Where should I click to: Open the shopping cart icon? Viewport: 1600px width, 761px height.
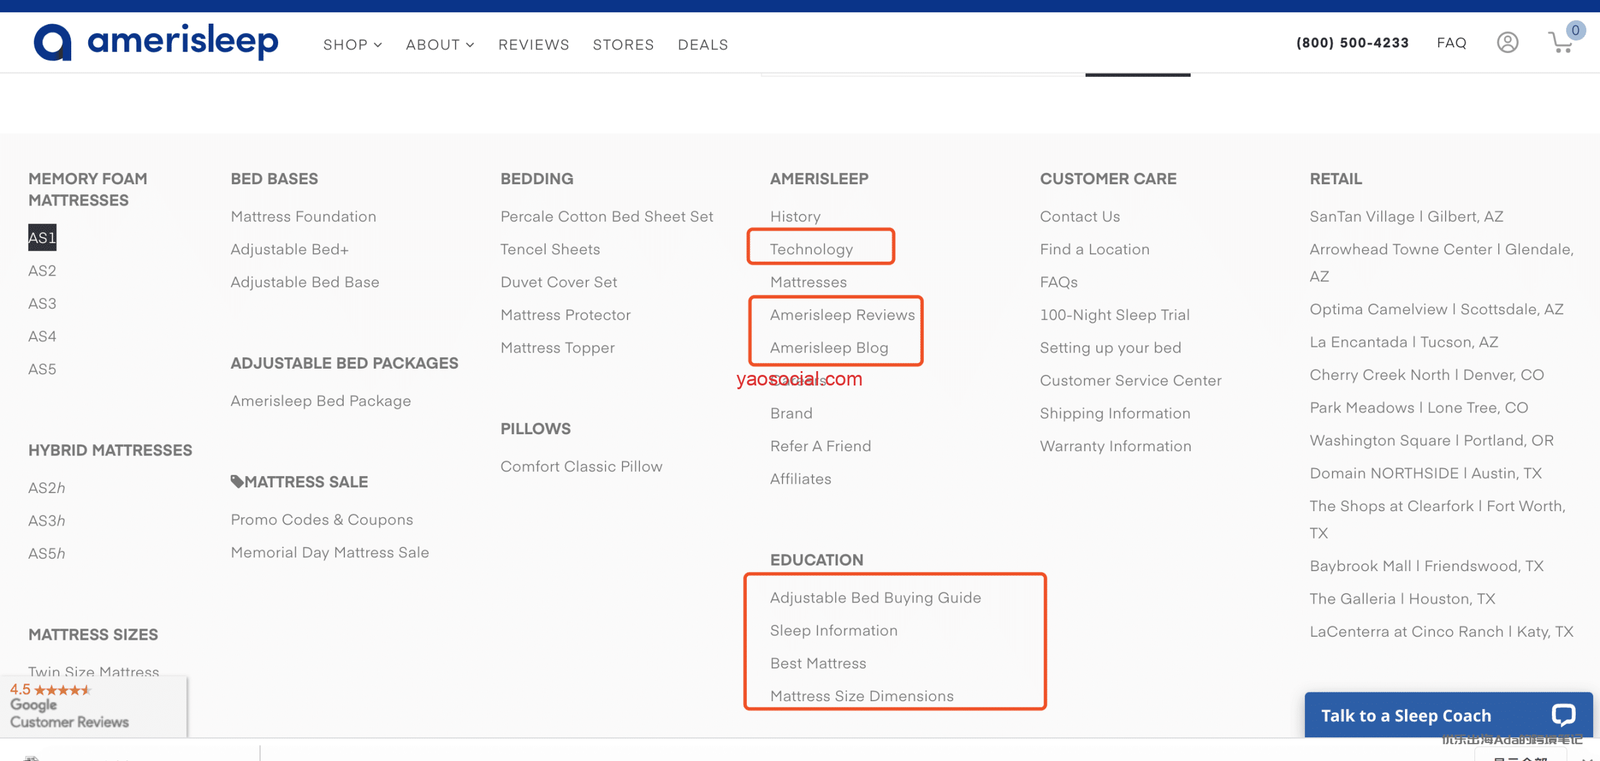1561,43
